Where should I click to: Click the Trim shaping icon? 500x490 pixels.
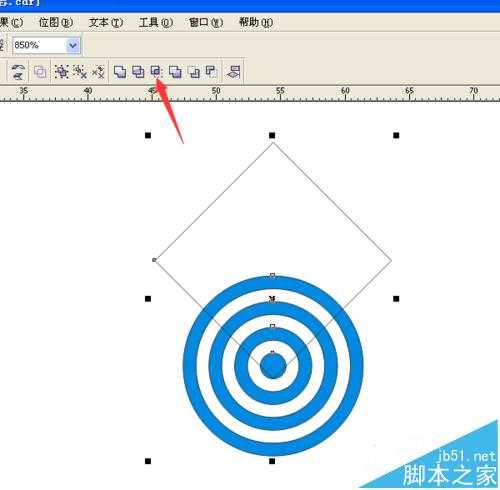click(x=138, y=71)
